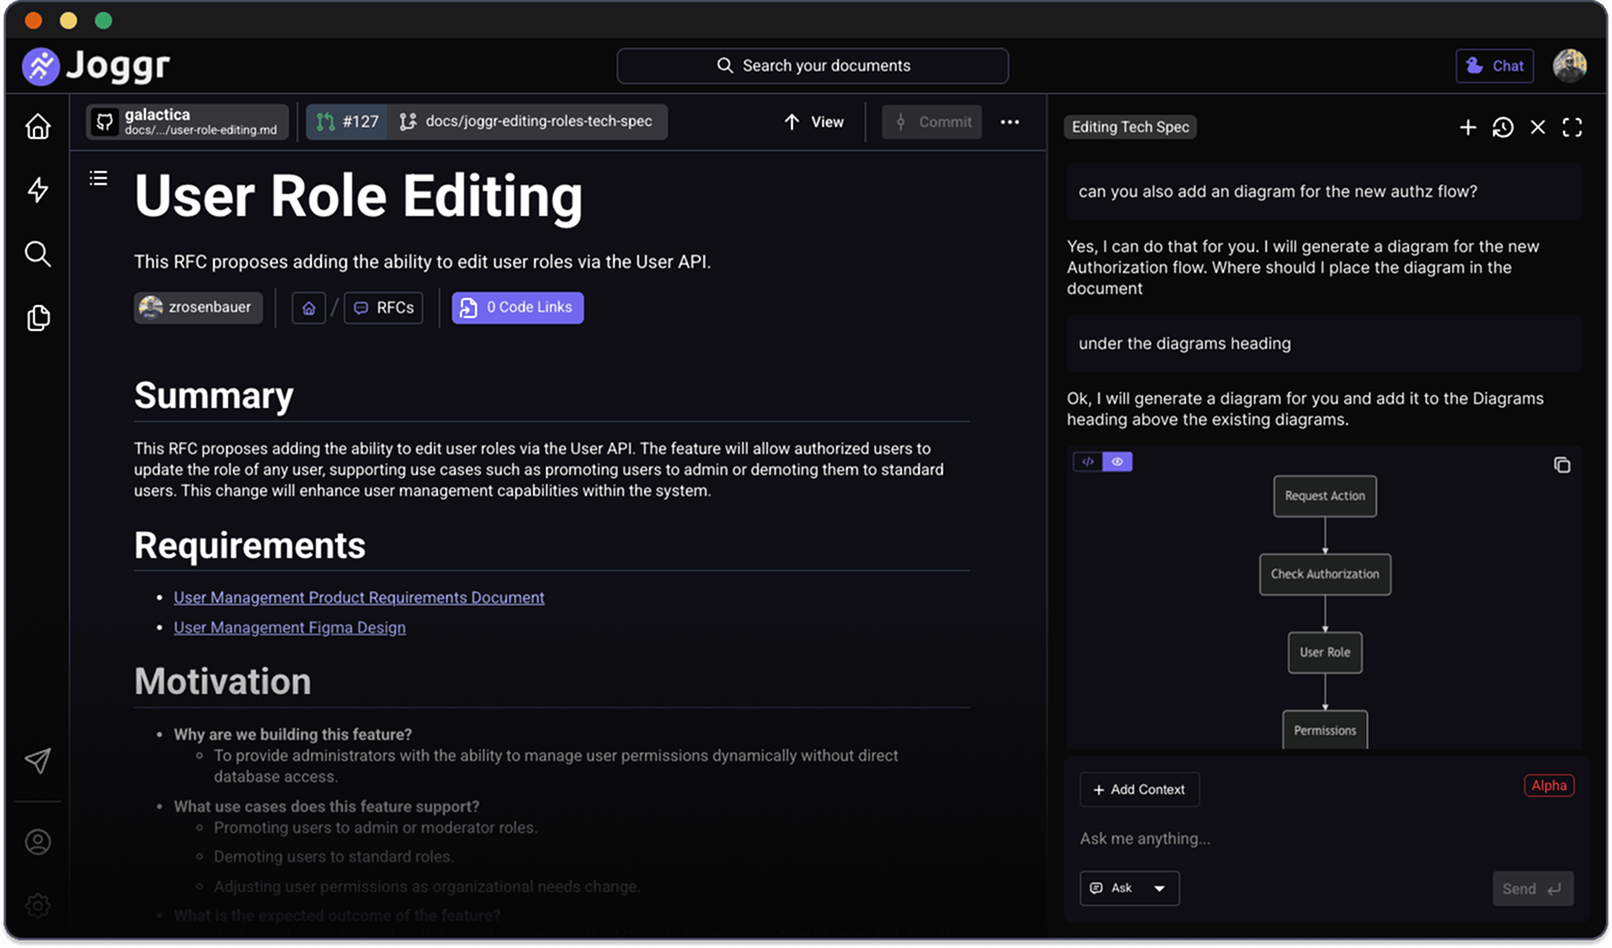
Task: Click the User Role diagram node
Action: 1325,652
